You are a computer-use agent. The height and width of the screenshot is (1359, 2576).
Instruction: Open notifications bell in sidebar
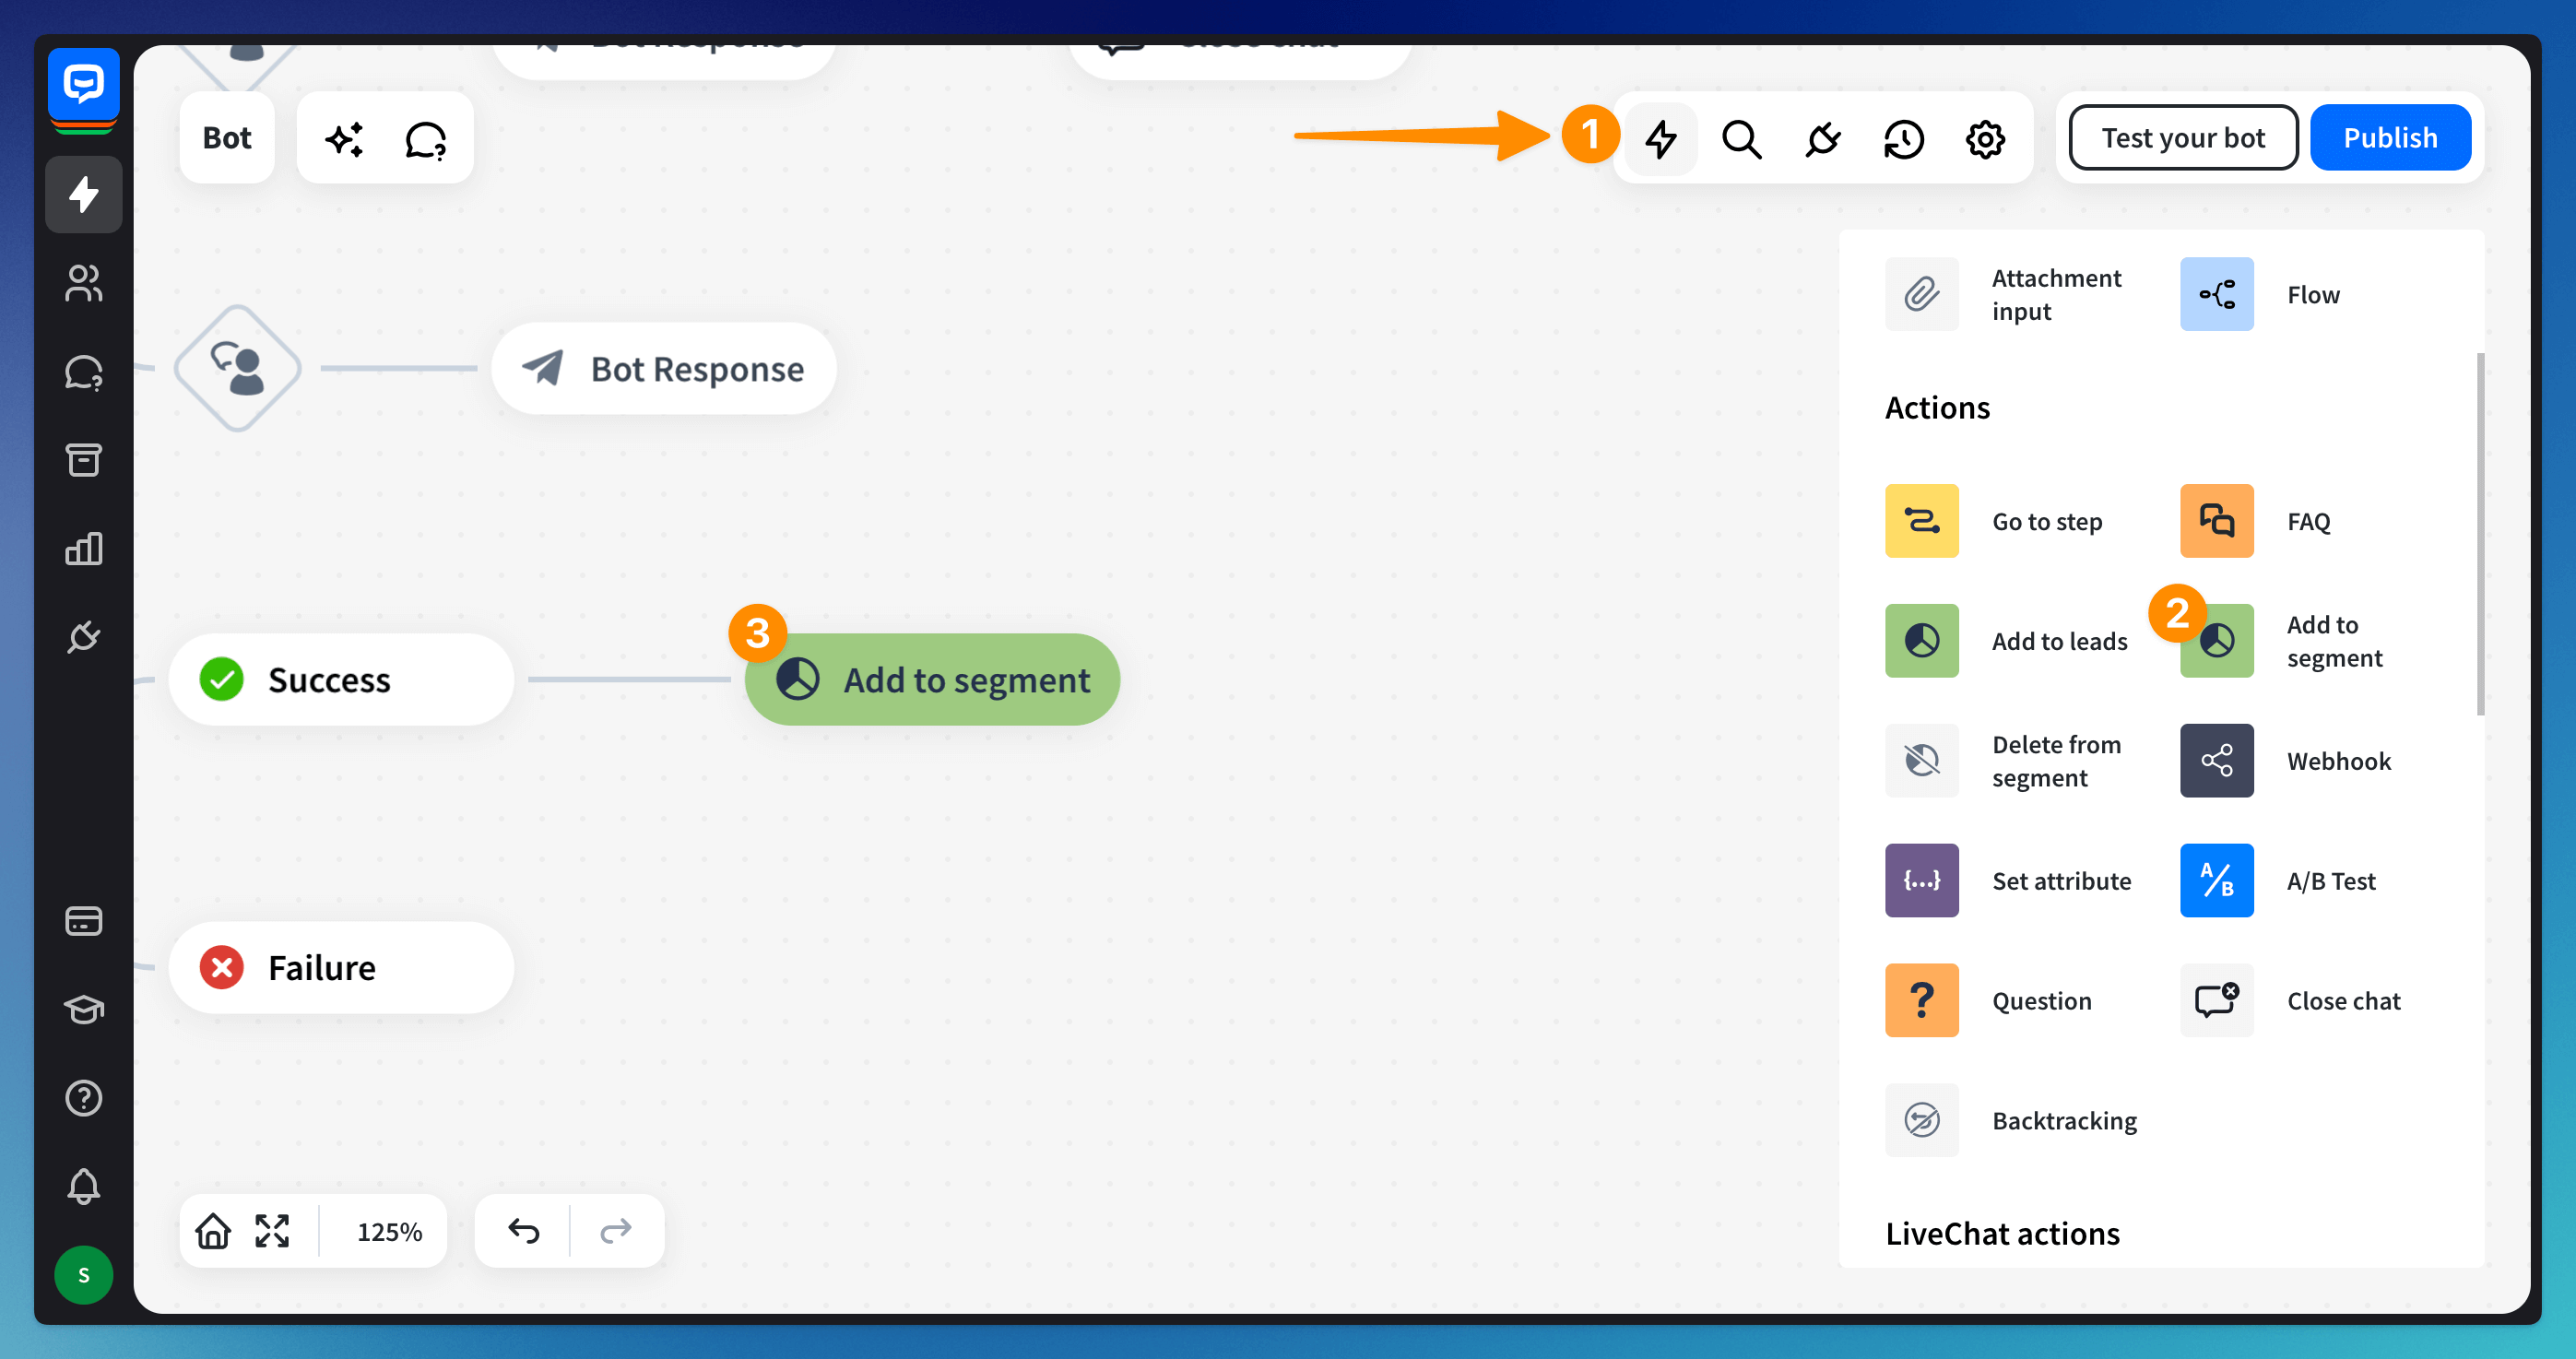[x=83, y=1187]
